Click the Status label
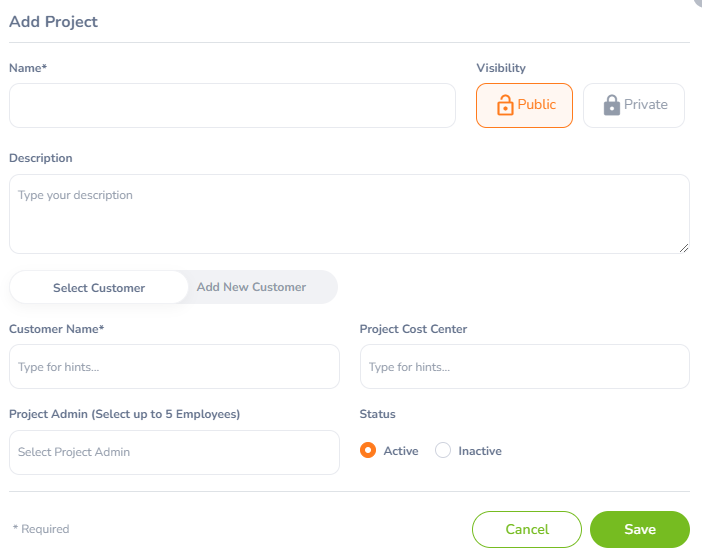Image resolution: width=702 pixels, height=558 pixels. [x=377, y=414]
